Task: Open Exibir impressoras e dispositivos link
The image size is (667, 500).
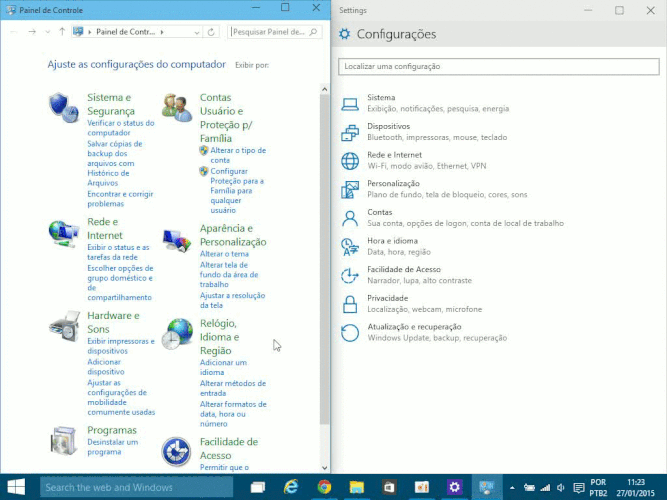Action: click(x=121, y=346)
